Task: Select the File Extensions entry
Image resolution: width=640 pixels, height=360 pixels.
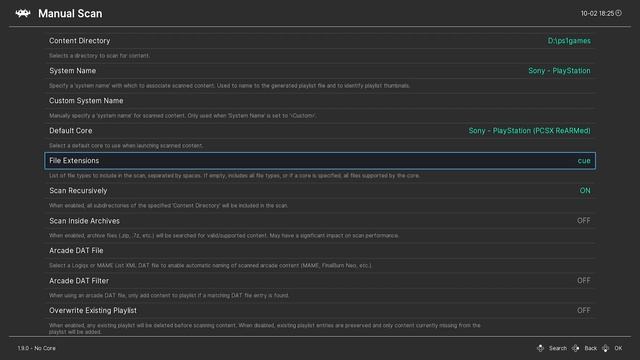Action: (320, 160)
